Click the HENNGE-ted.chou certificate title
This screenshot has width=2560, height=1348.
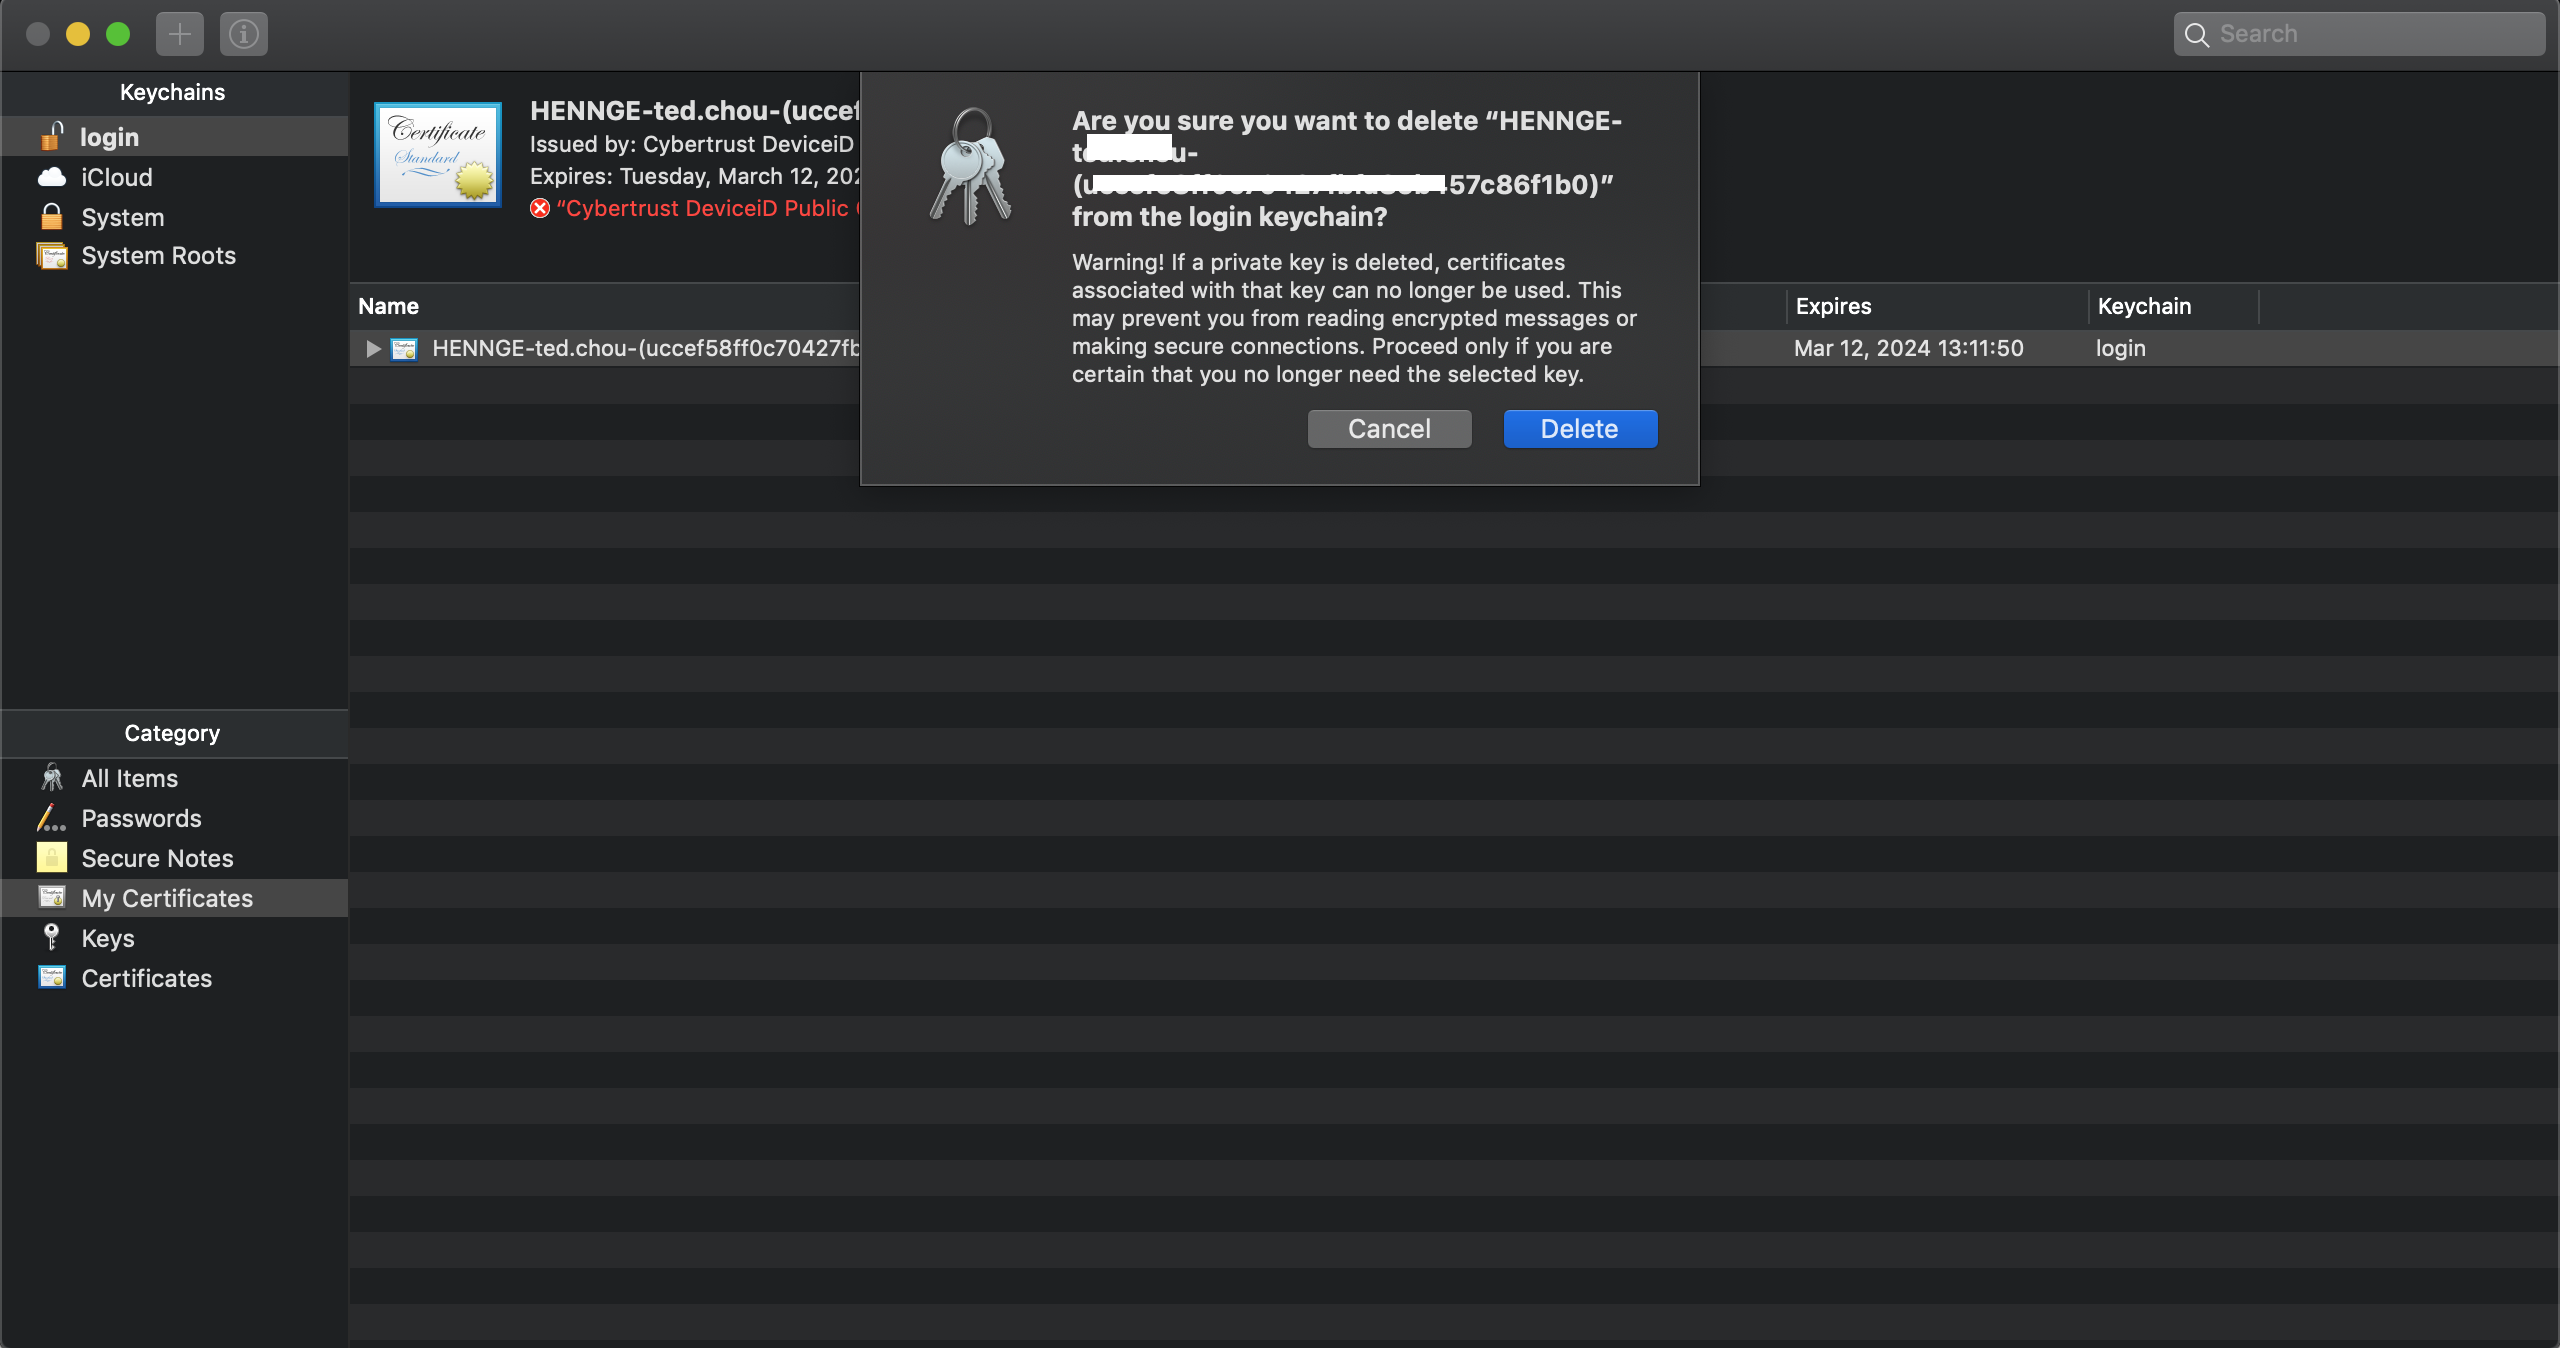[x=695, y=110]
